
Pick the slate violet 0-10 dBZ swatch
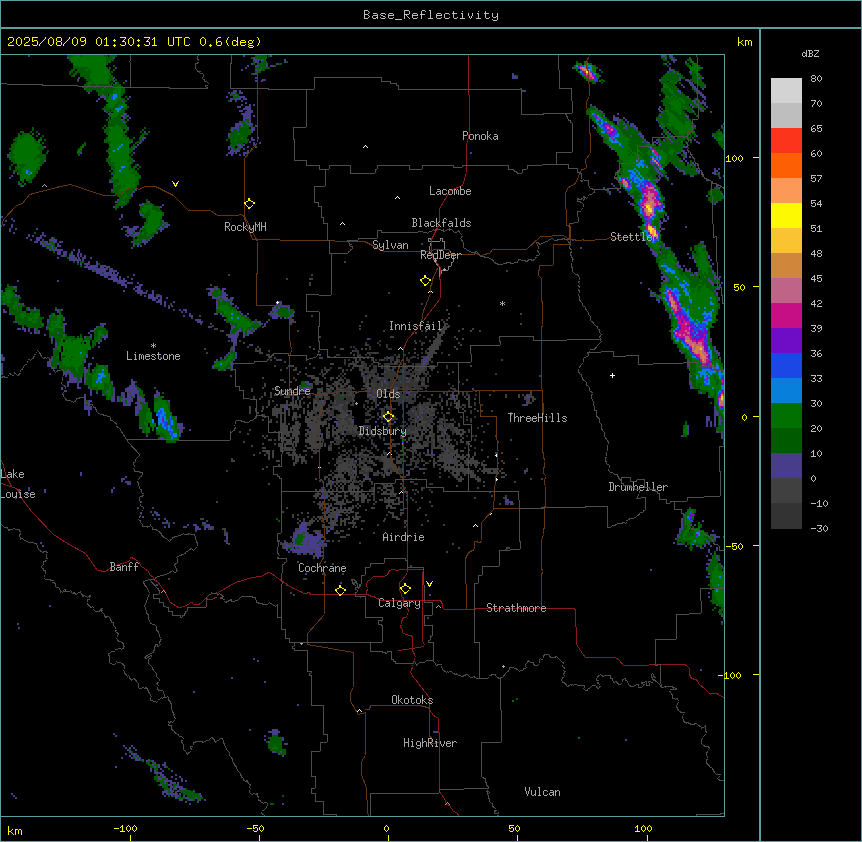click(x=786, y=466)
